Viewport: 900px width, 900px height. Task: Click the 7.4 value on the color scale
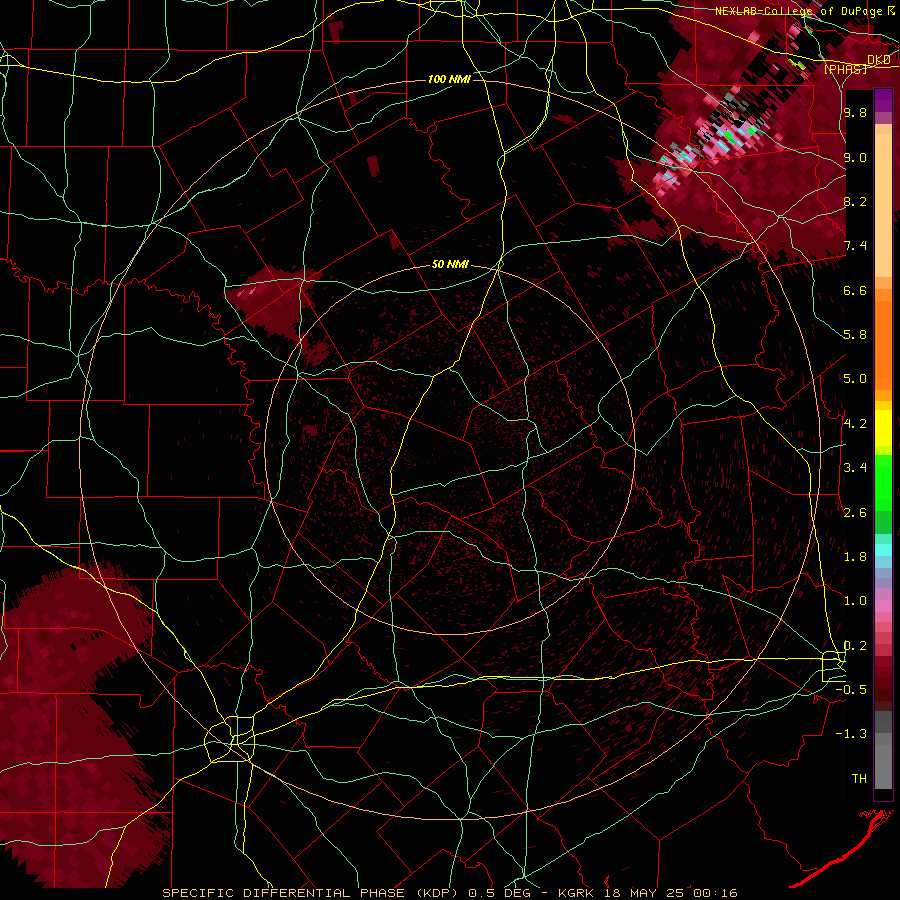[855, 246]
